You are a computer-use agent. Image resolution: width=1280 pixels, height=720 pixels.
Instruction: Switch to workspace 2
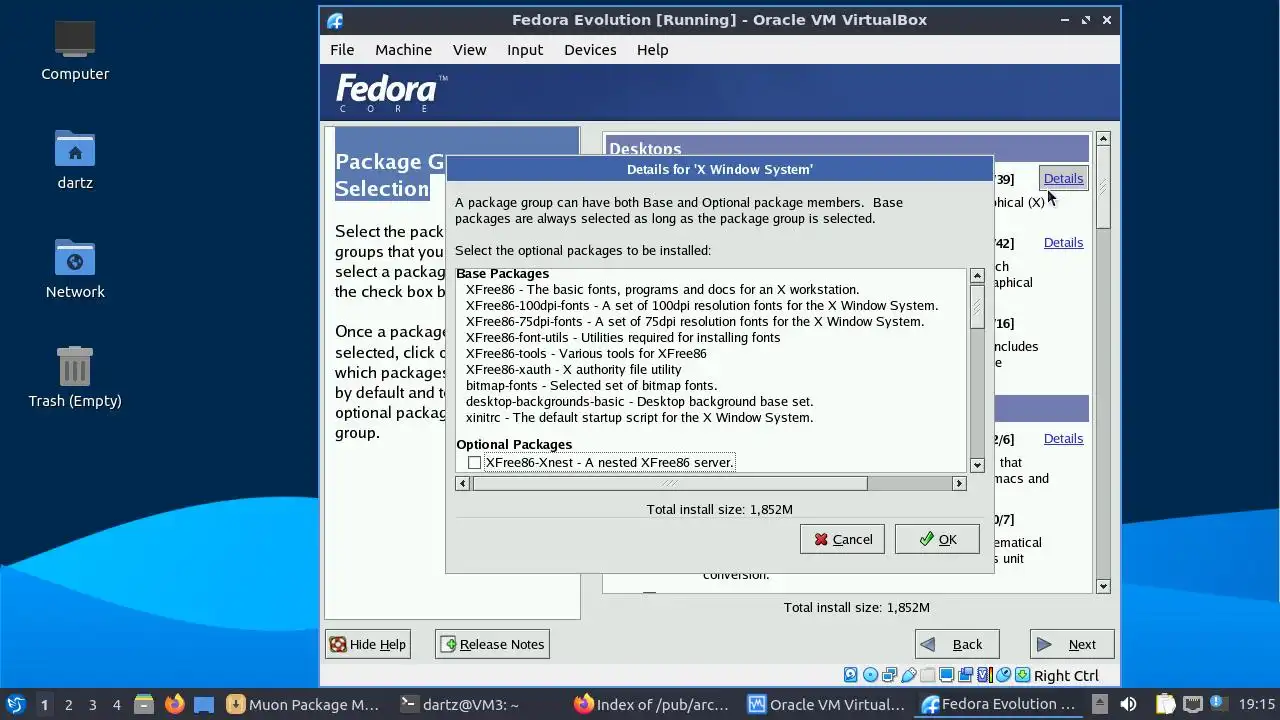click(68, 704)
